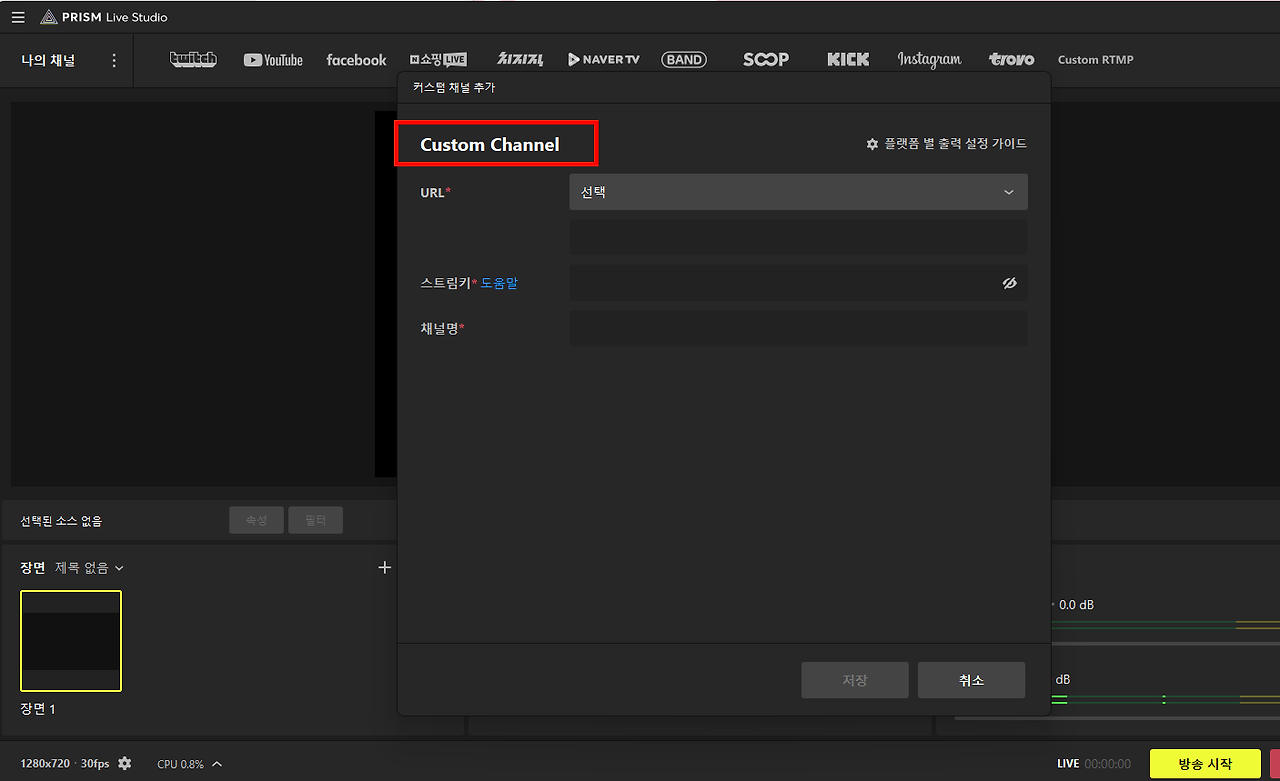Expand the CPU usage details arrow
1280x781 pixels.
pyautogui.click(x=217, y=764)
